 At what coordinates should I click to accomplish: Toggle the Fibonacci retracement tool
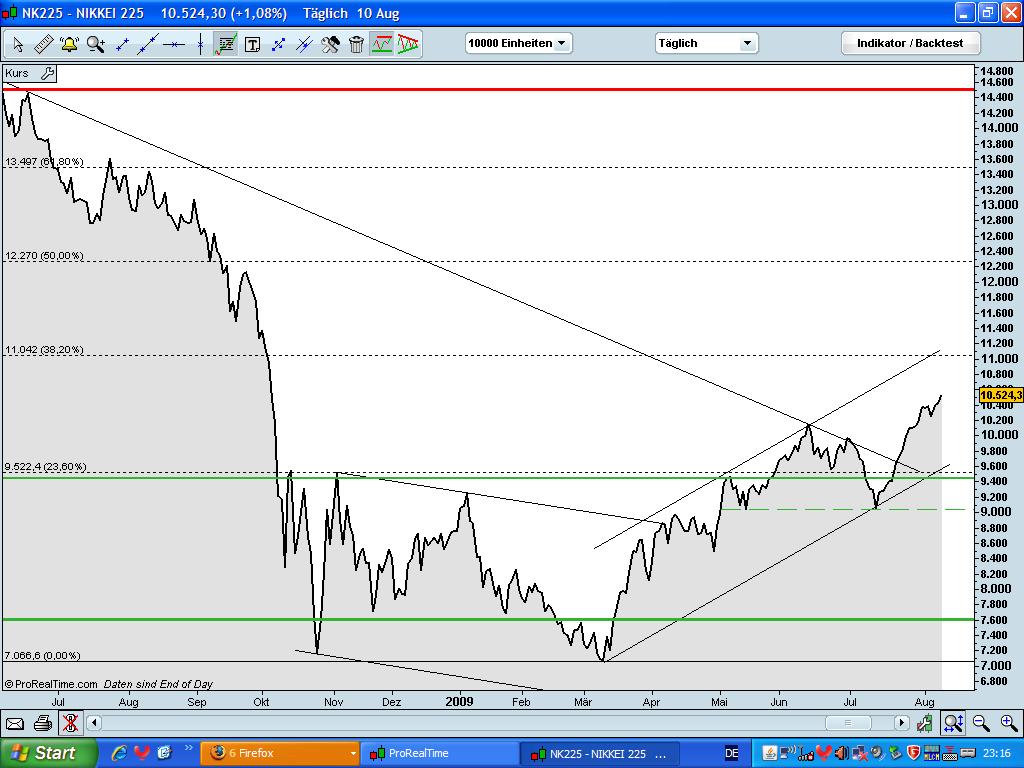coord(226,44)
